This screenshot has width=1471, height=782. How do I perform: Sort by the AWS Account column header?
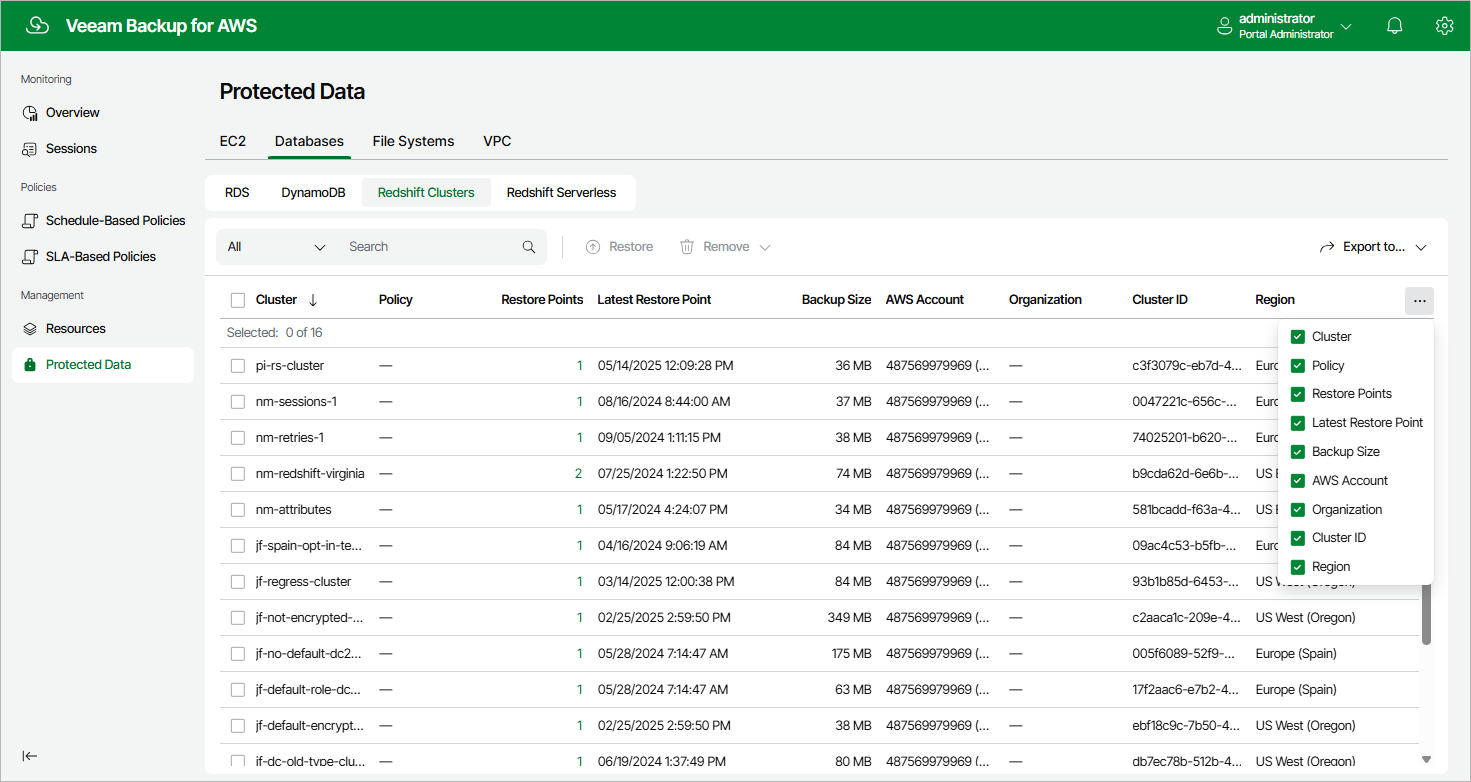(x=925, y=300)
